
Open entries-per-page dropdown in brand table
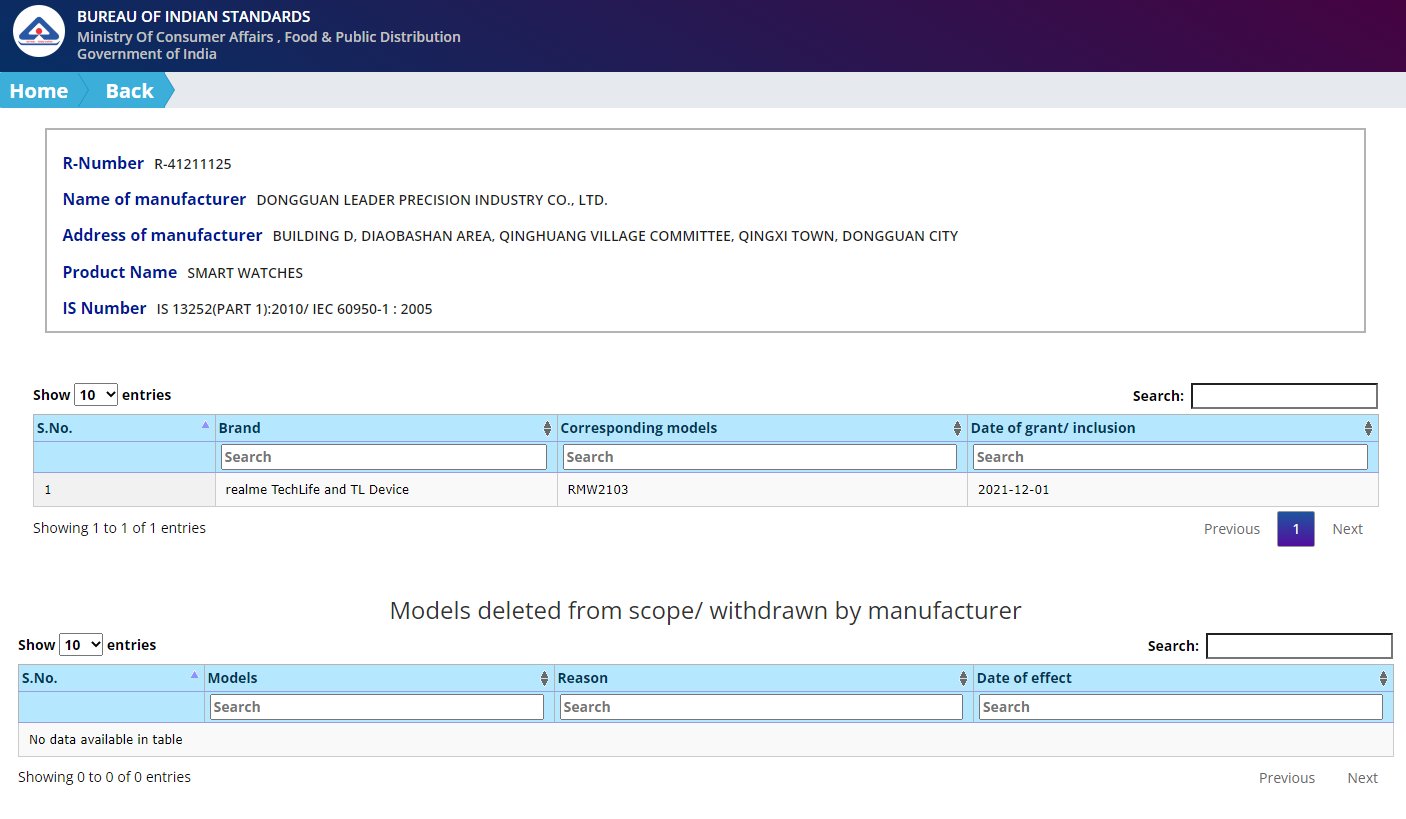pos(96,395)
